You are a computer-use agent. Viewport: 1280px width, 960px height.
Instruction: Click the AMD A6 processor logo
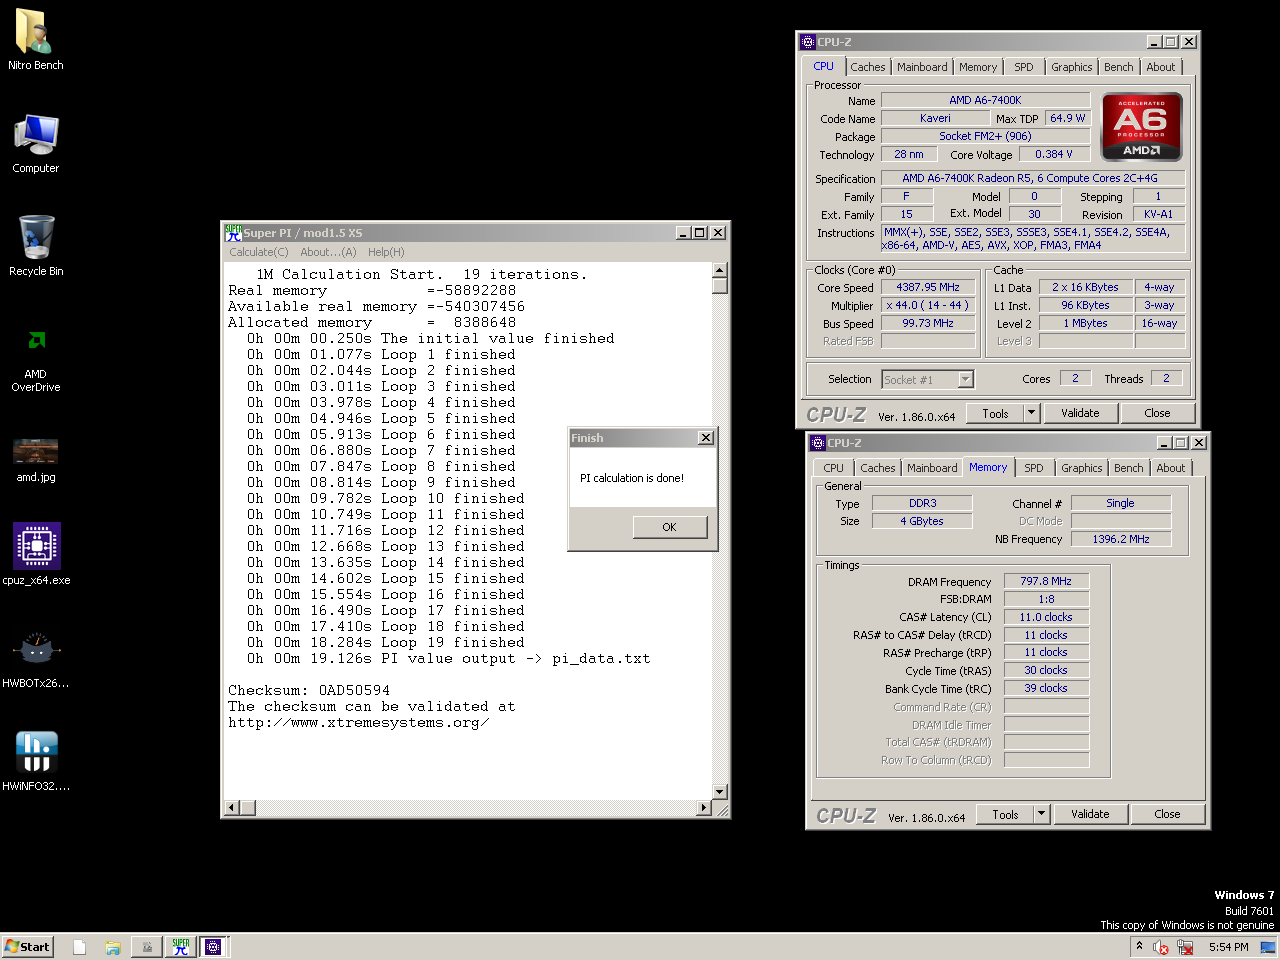point(1142,127)
